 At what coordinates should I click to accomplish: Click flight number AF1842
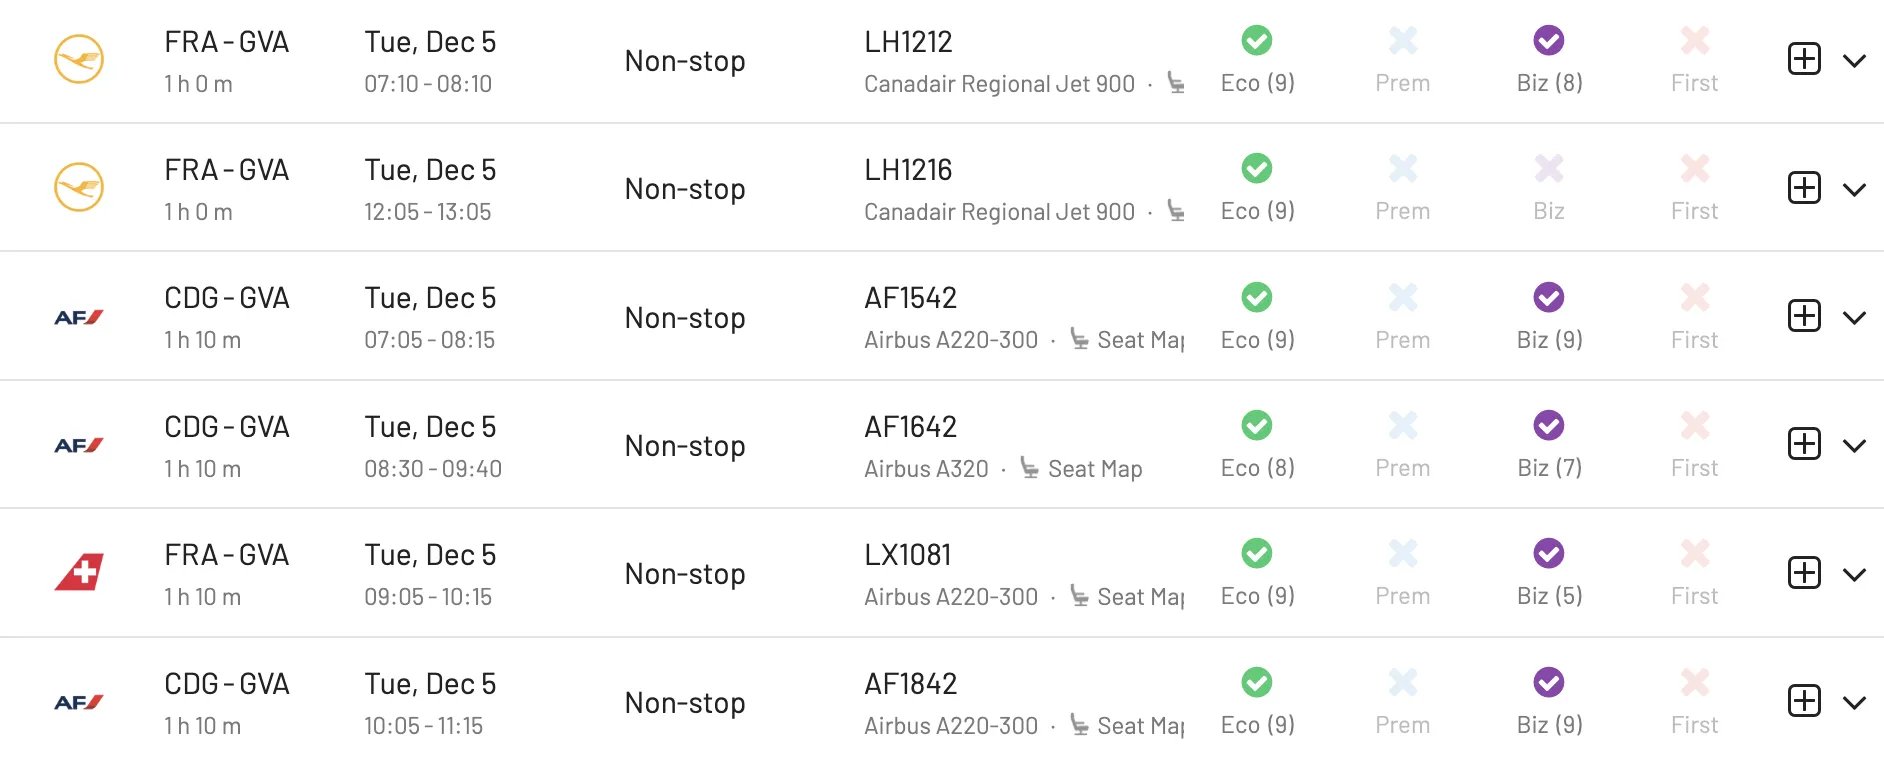click(910, 684)
